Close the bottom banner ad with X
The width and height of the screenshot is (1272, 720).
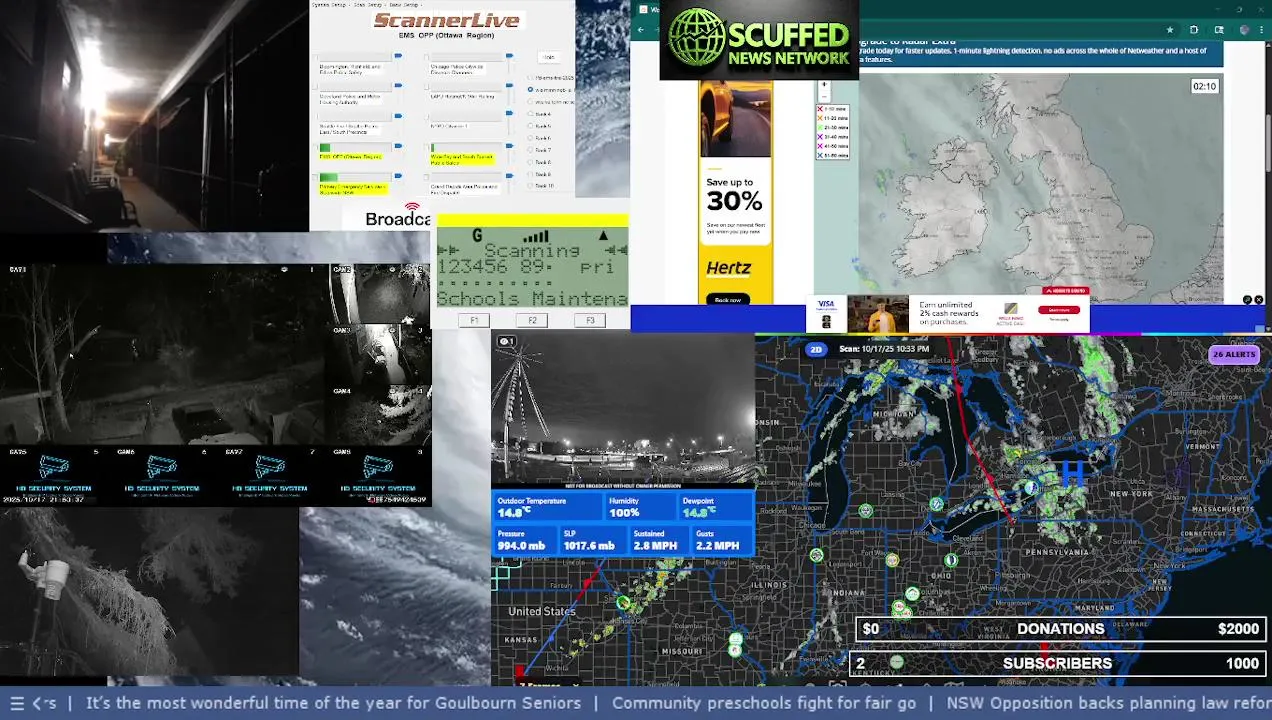click(x=1258, y=300)
